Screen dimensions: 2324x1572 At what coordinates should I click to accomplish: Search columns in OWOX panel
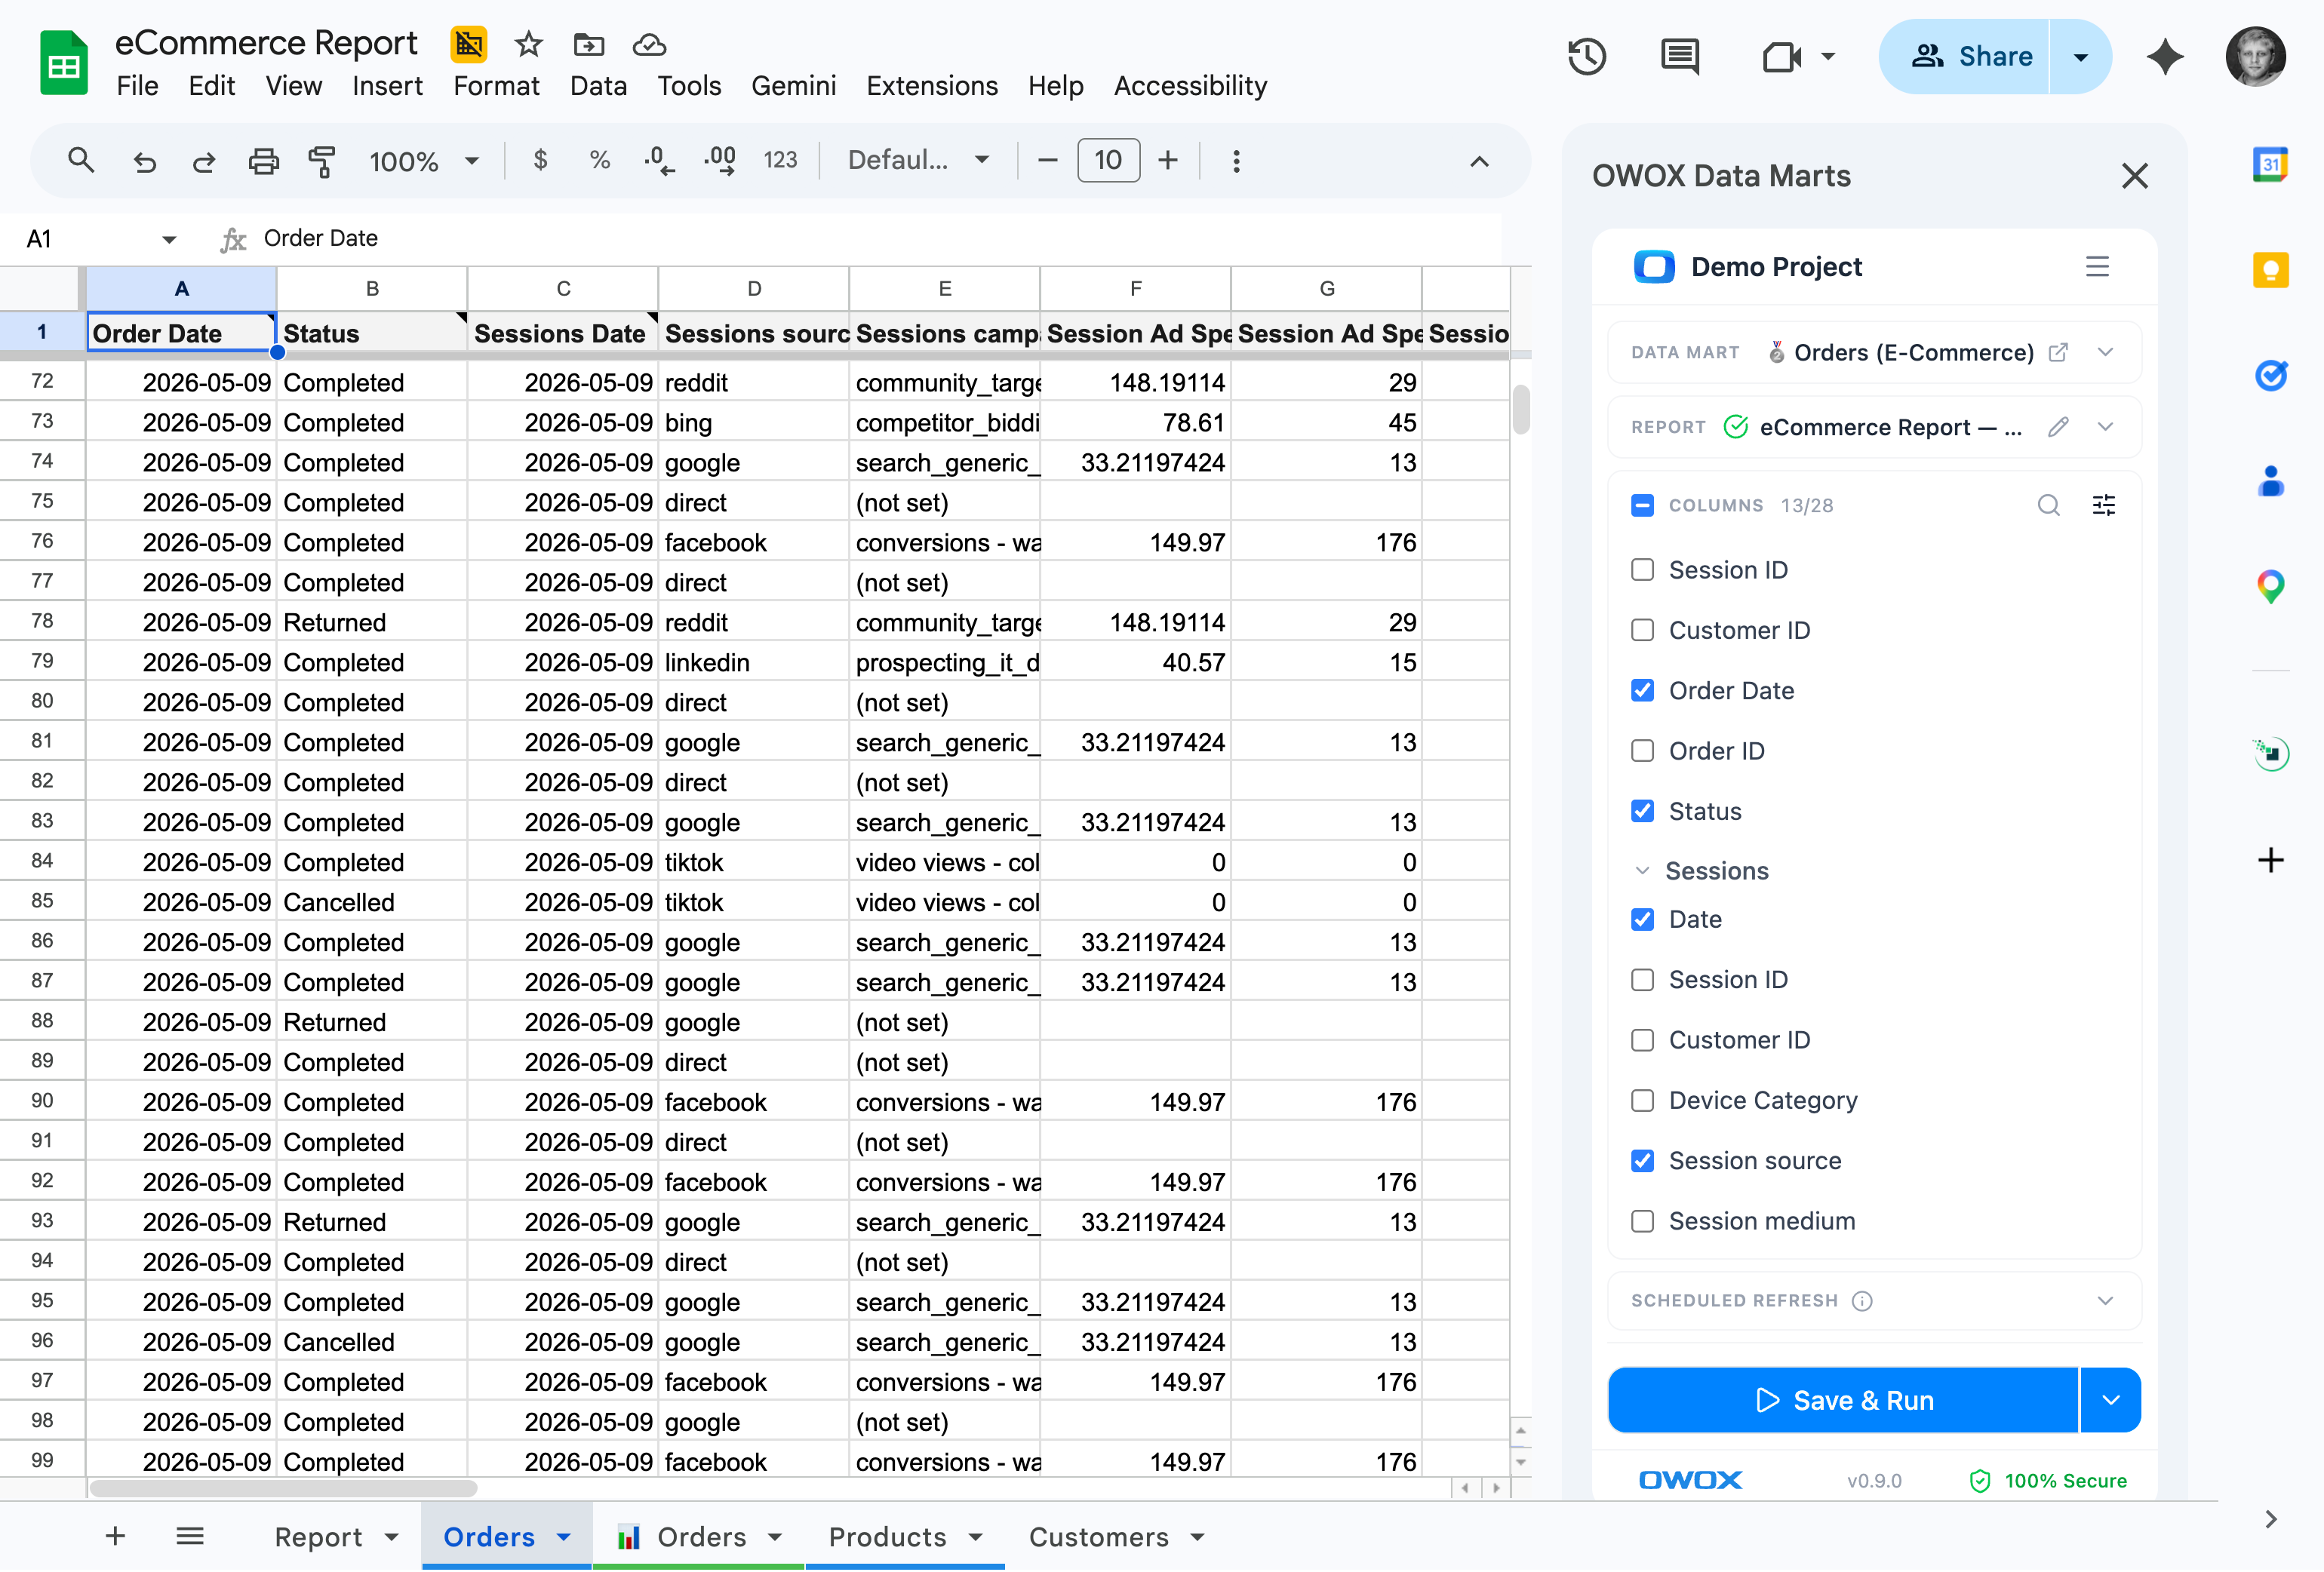2048,505
